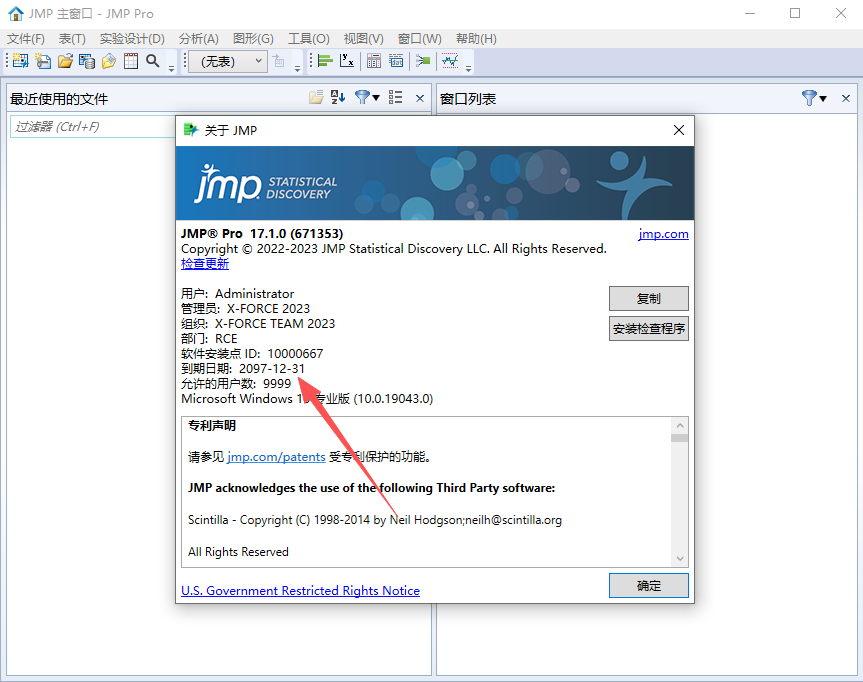Click the A-Z sort icon in recent files
Viewport: 863px width, 682px height.
click(x=338, y=97)
